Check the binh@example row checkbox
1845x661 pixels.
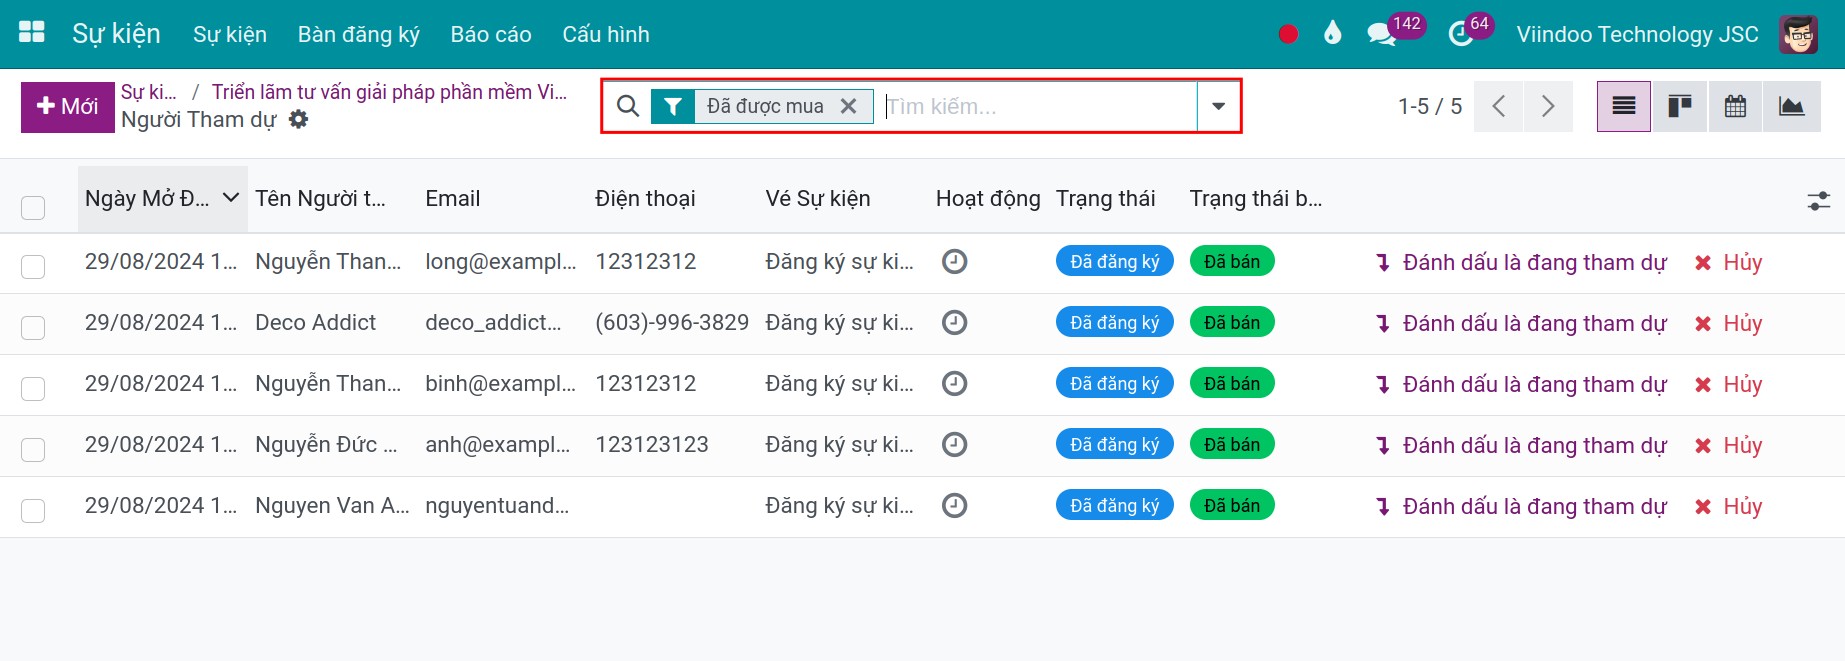coord(33,388)
